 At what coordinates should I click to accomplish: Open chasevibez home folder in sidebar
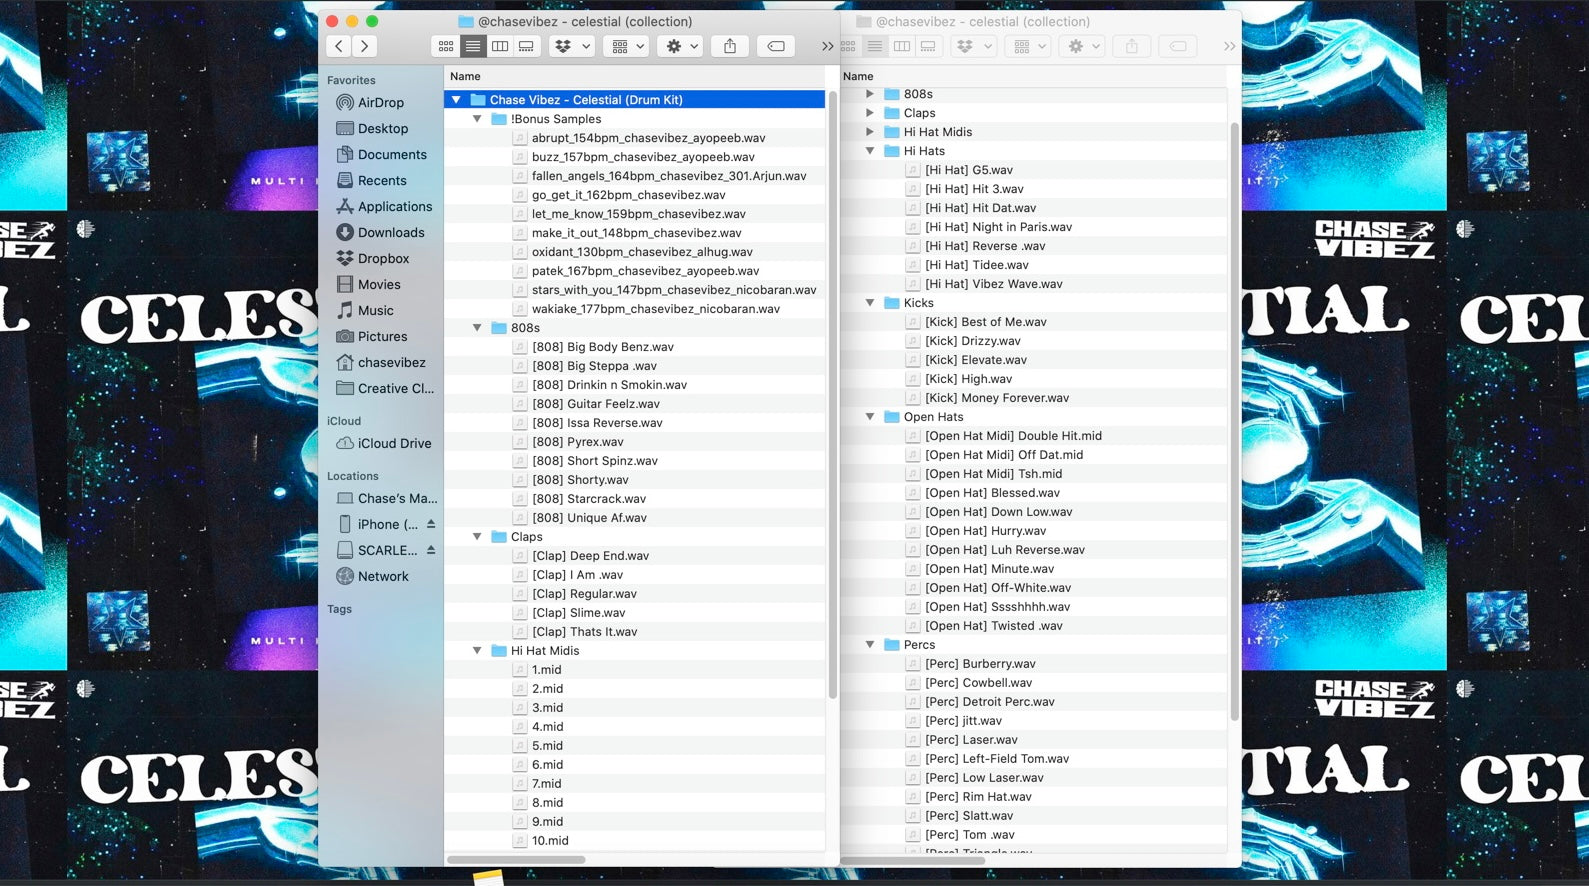tap(391, 362)
